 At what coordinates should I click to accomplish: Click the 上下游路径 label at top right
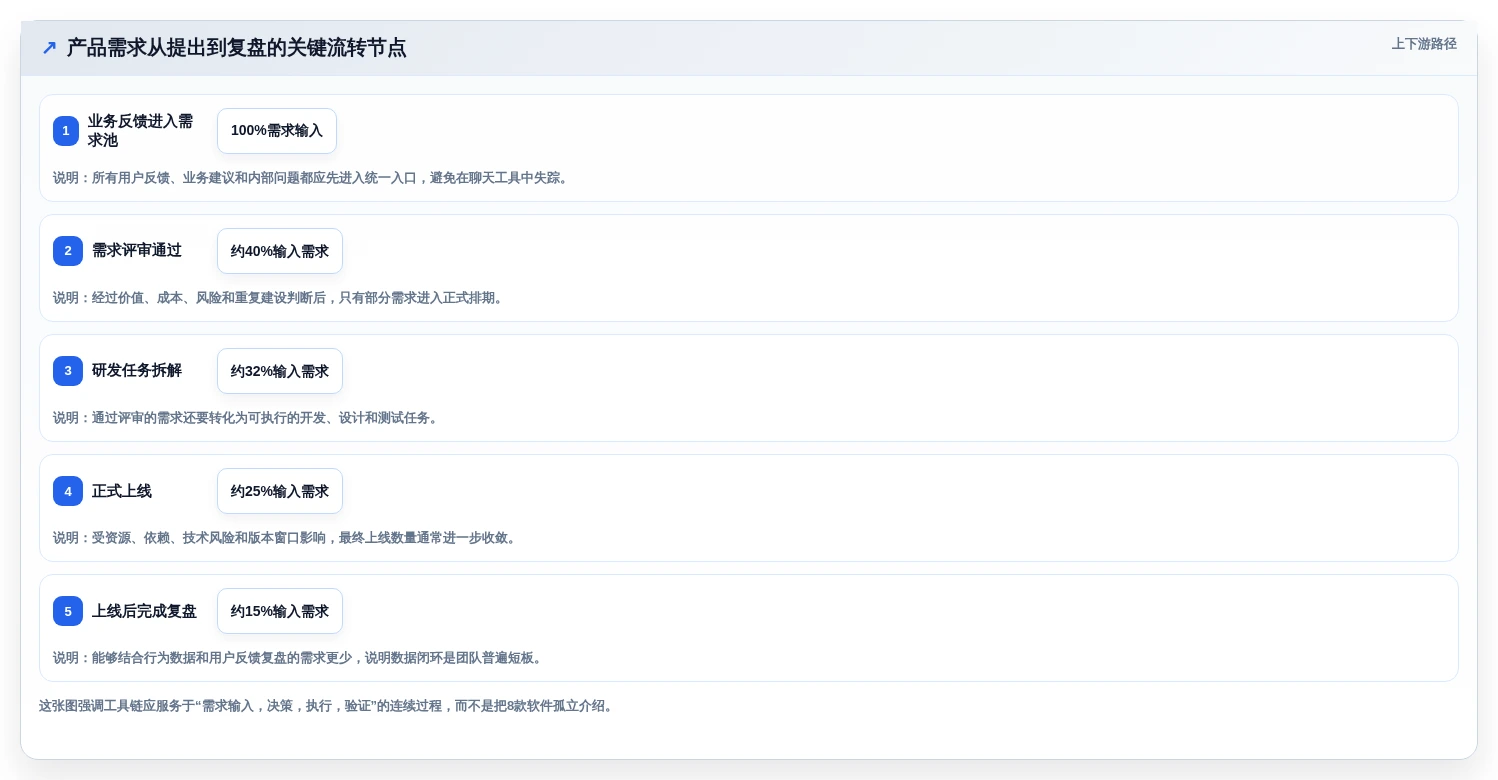(1424, 44)
